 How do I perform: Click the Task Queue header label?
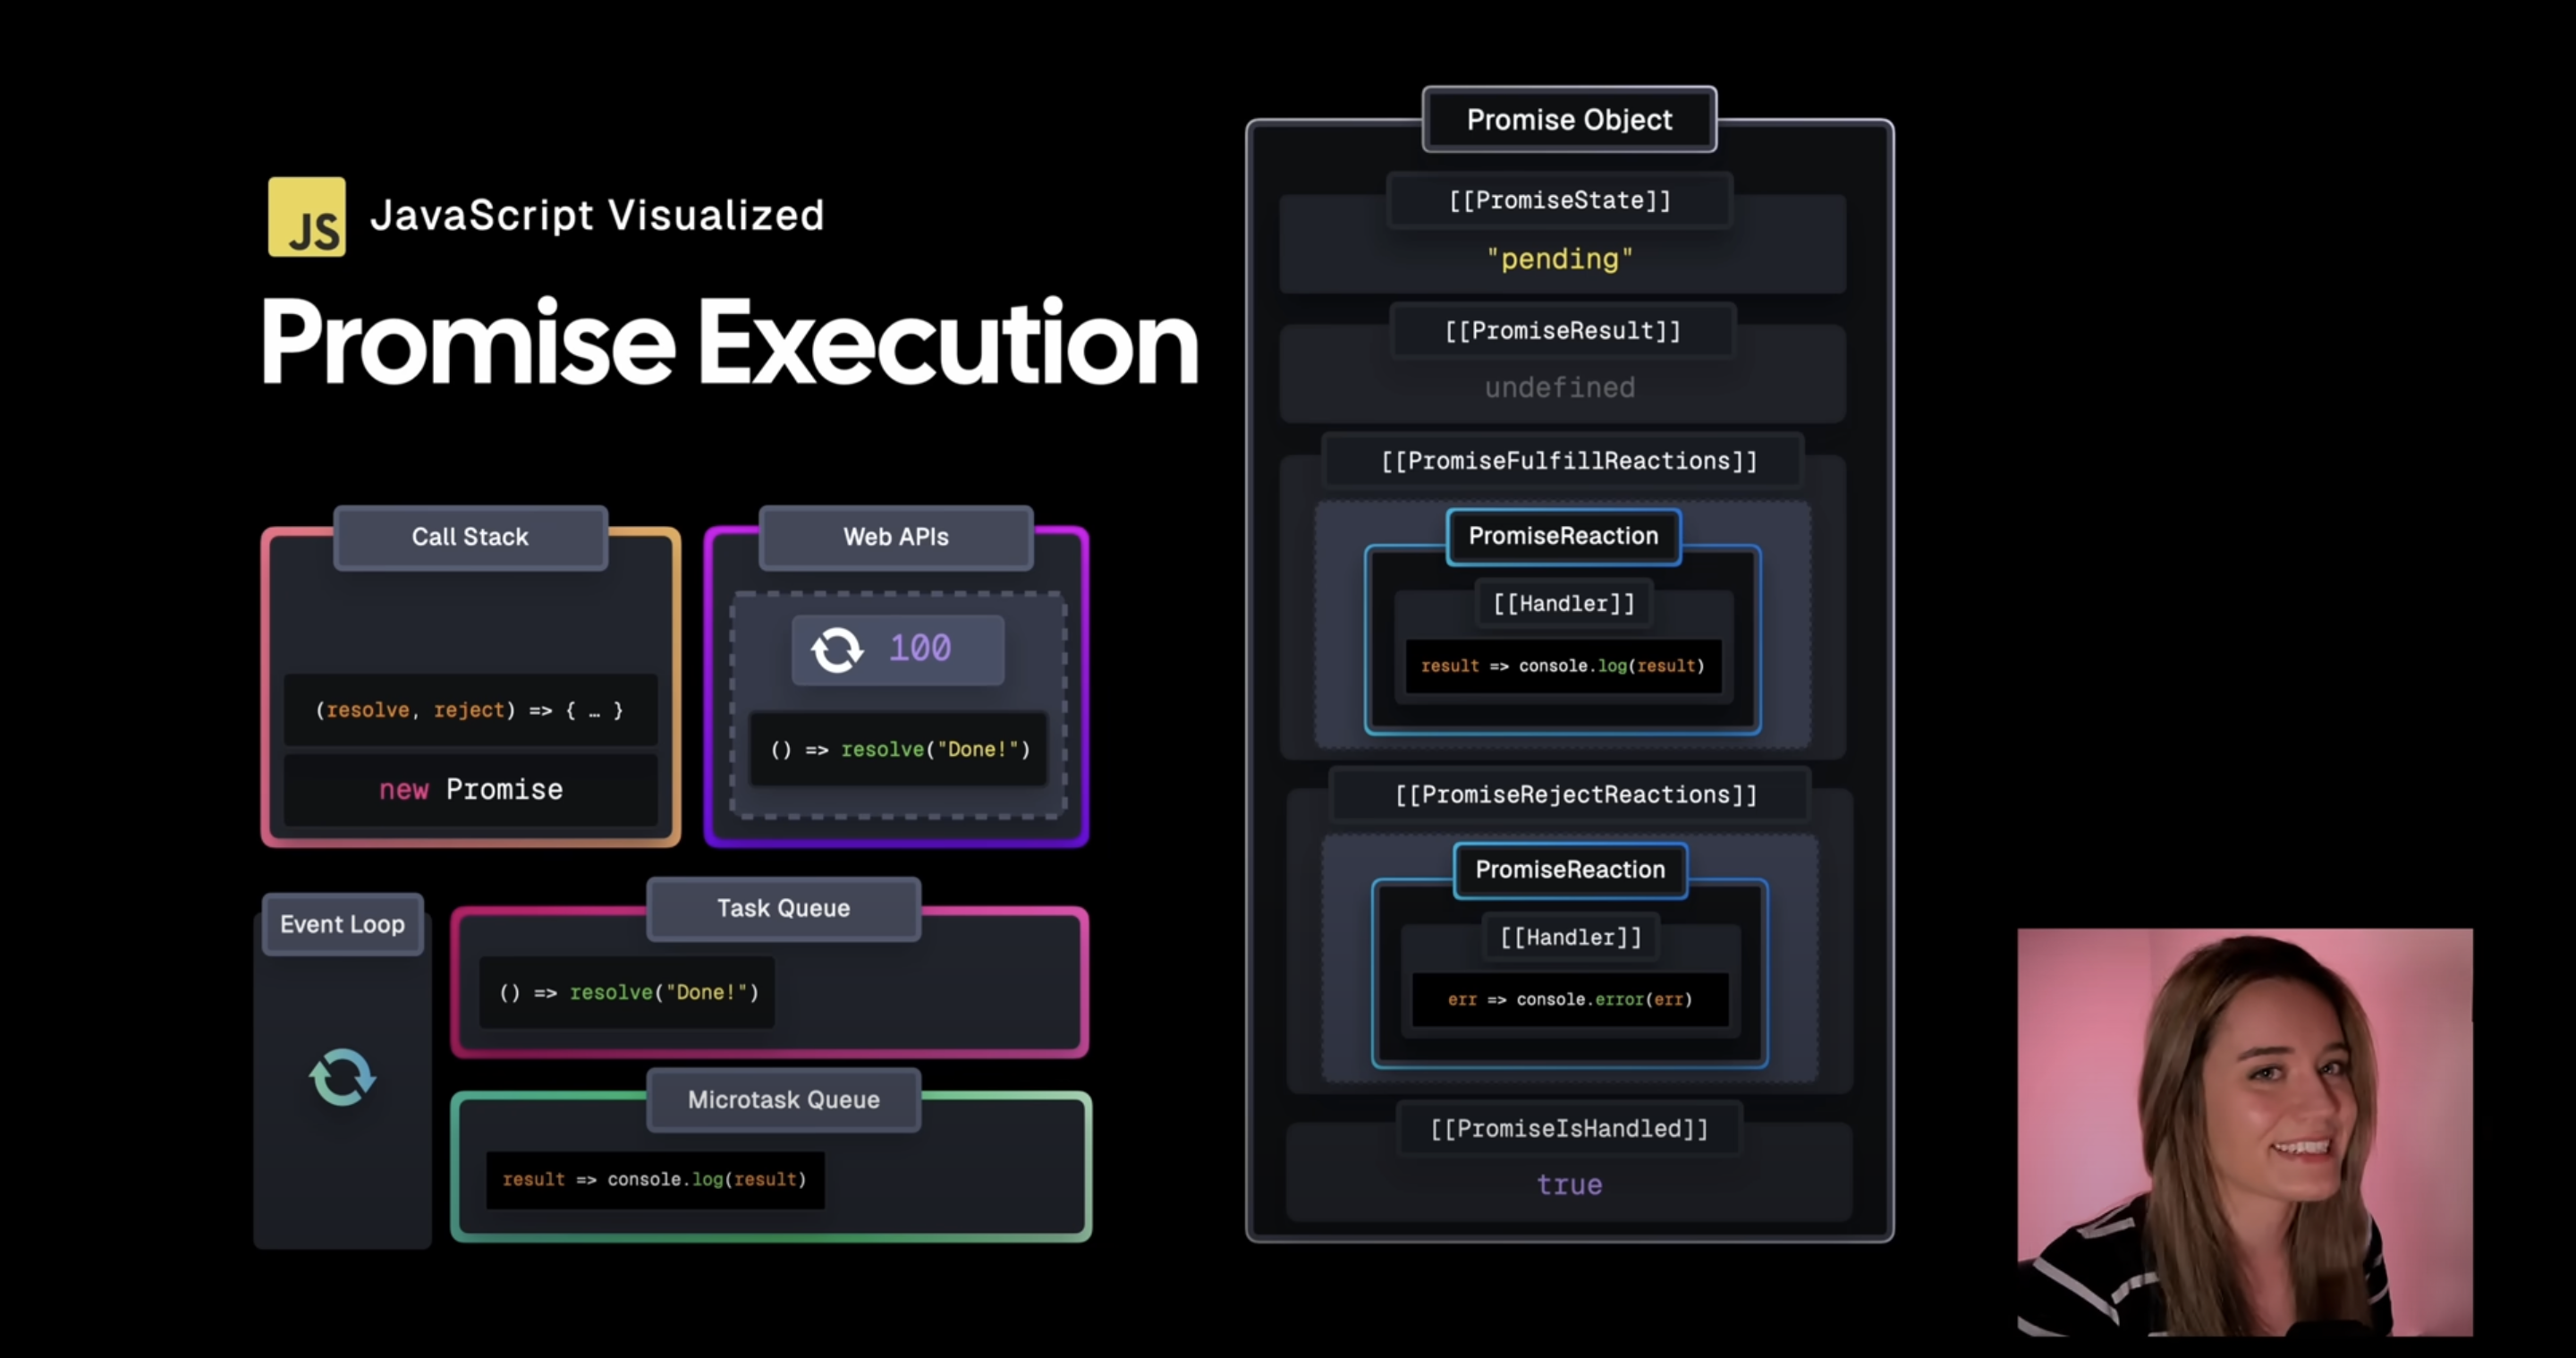(783, 908)
